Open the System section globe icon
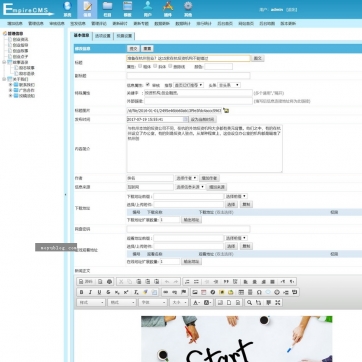Screen dimensions: 362x362 (67, 6)
